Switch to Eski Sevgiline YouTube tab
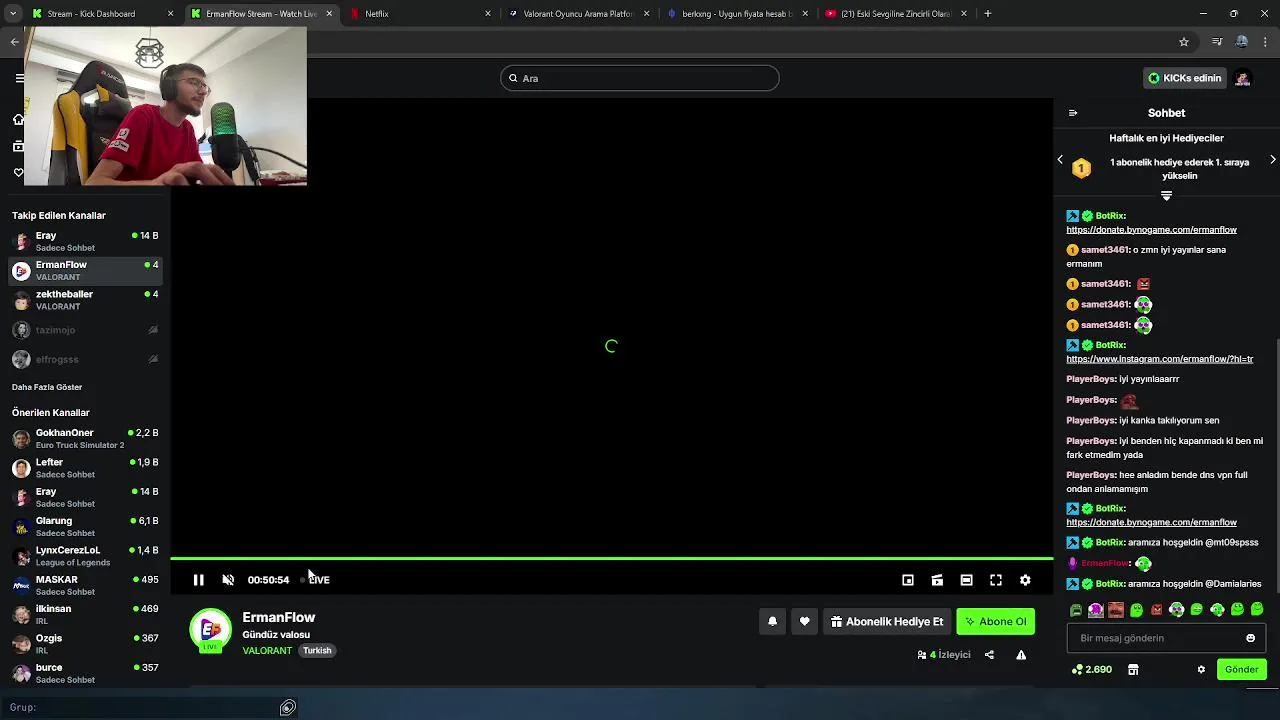 [897, 14]
